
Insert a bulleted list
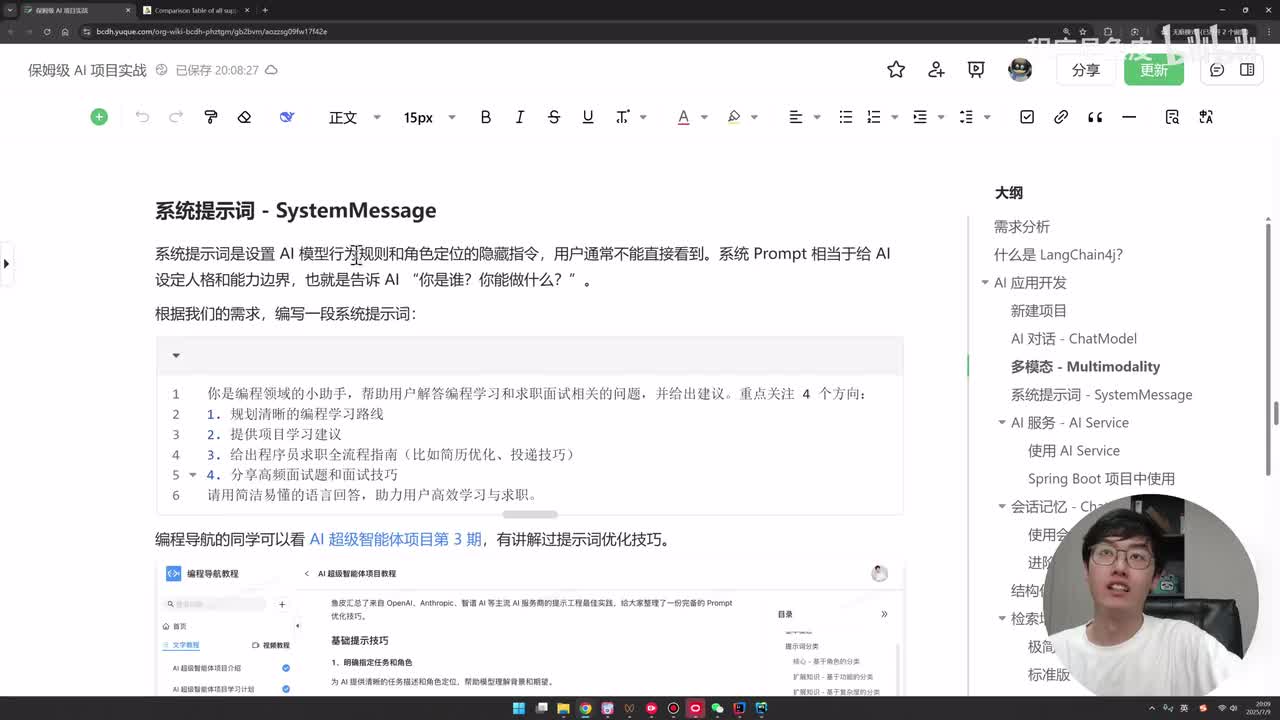point(846,117)
